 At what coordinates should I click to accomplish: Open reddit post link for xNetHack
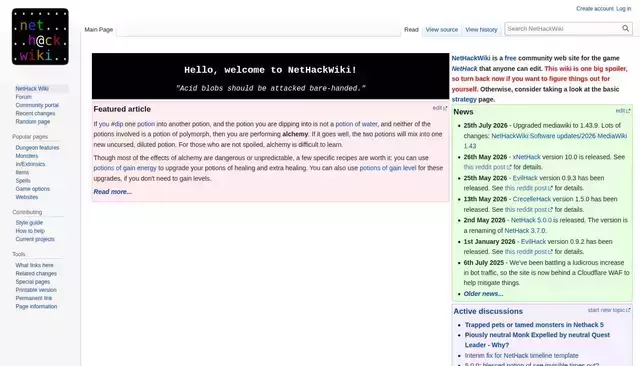pos(487,167)
